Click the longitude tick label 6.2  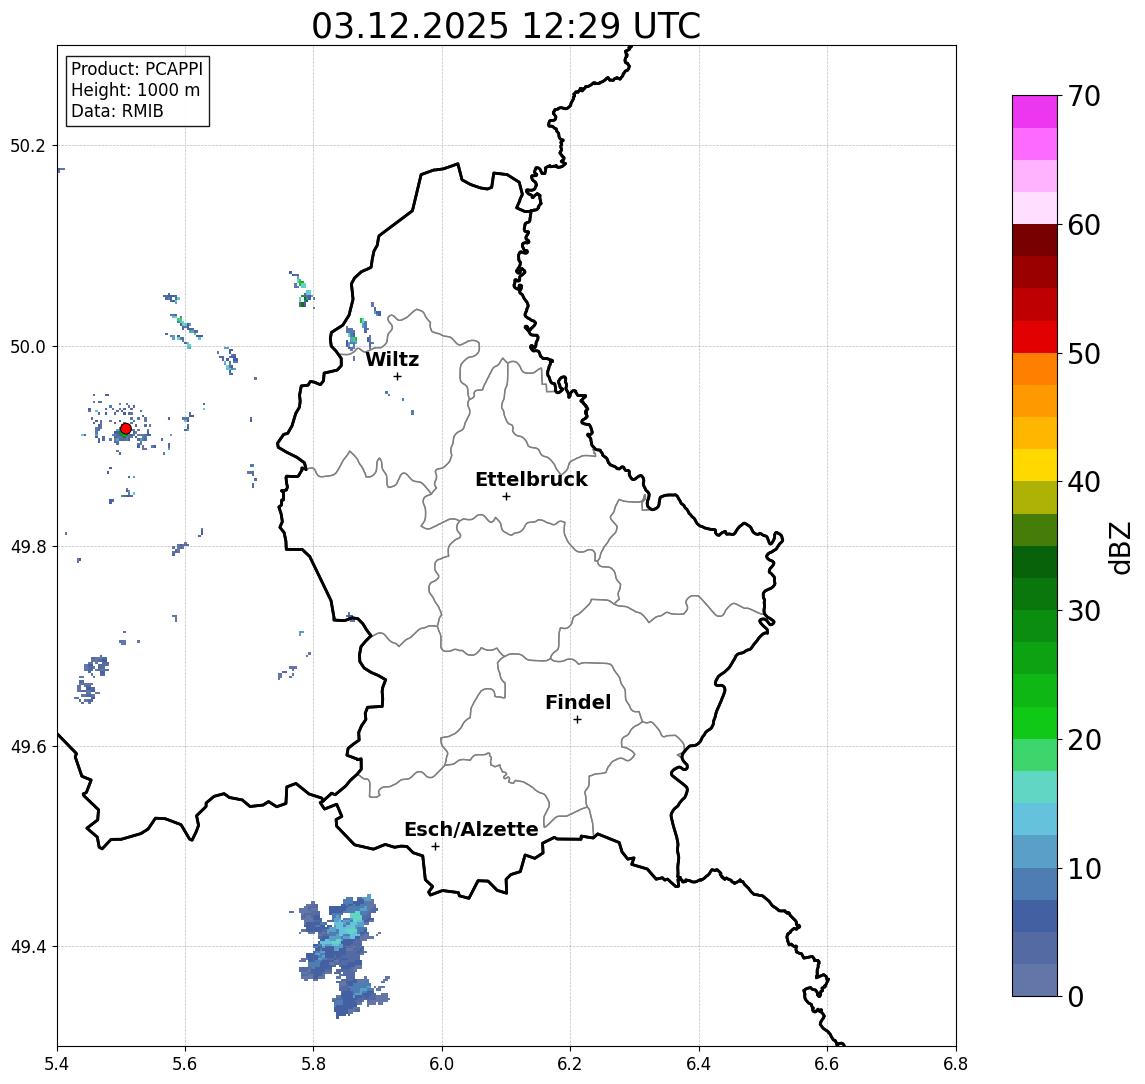(x=570, y=1064)
